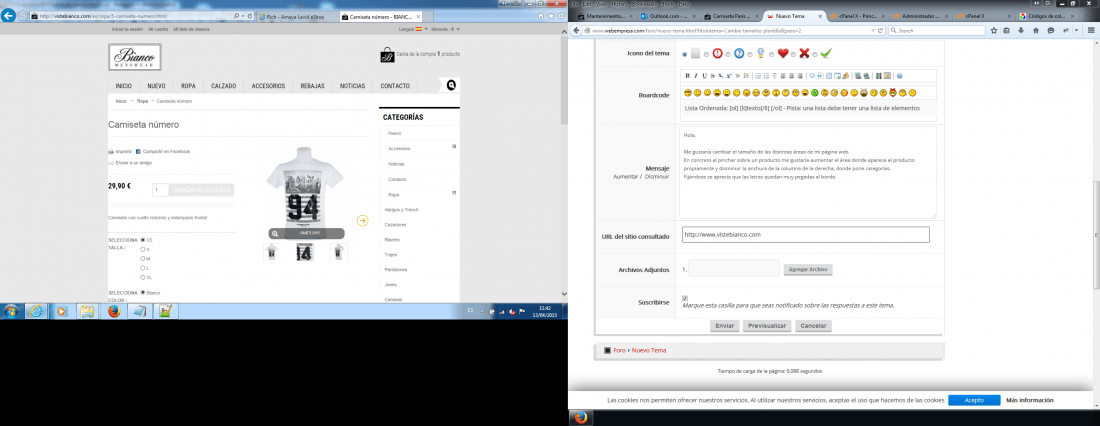Open Más información cookies link
Image resolution: width=1100 pixels, height=426 pixels.
1029,400
